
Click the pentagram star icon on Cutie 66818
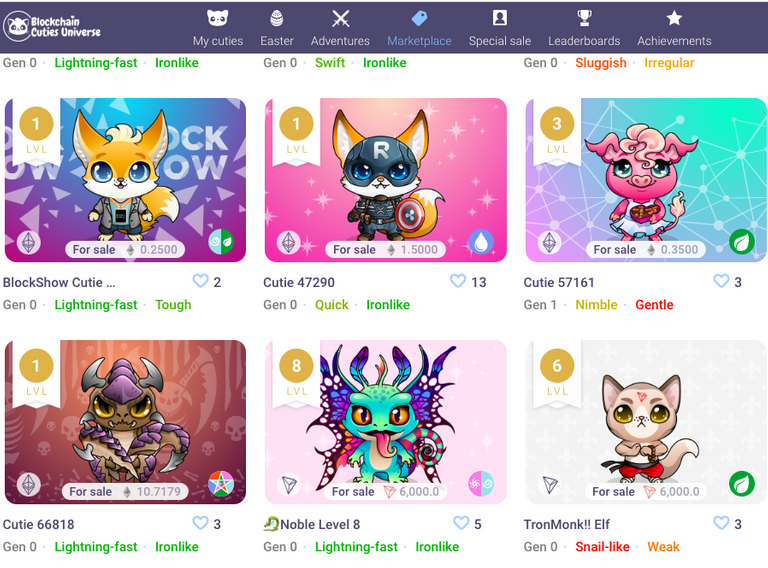pyautogui.click(x=221, y=484)
